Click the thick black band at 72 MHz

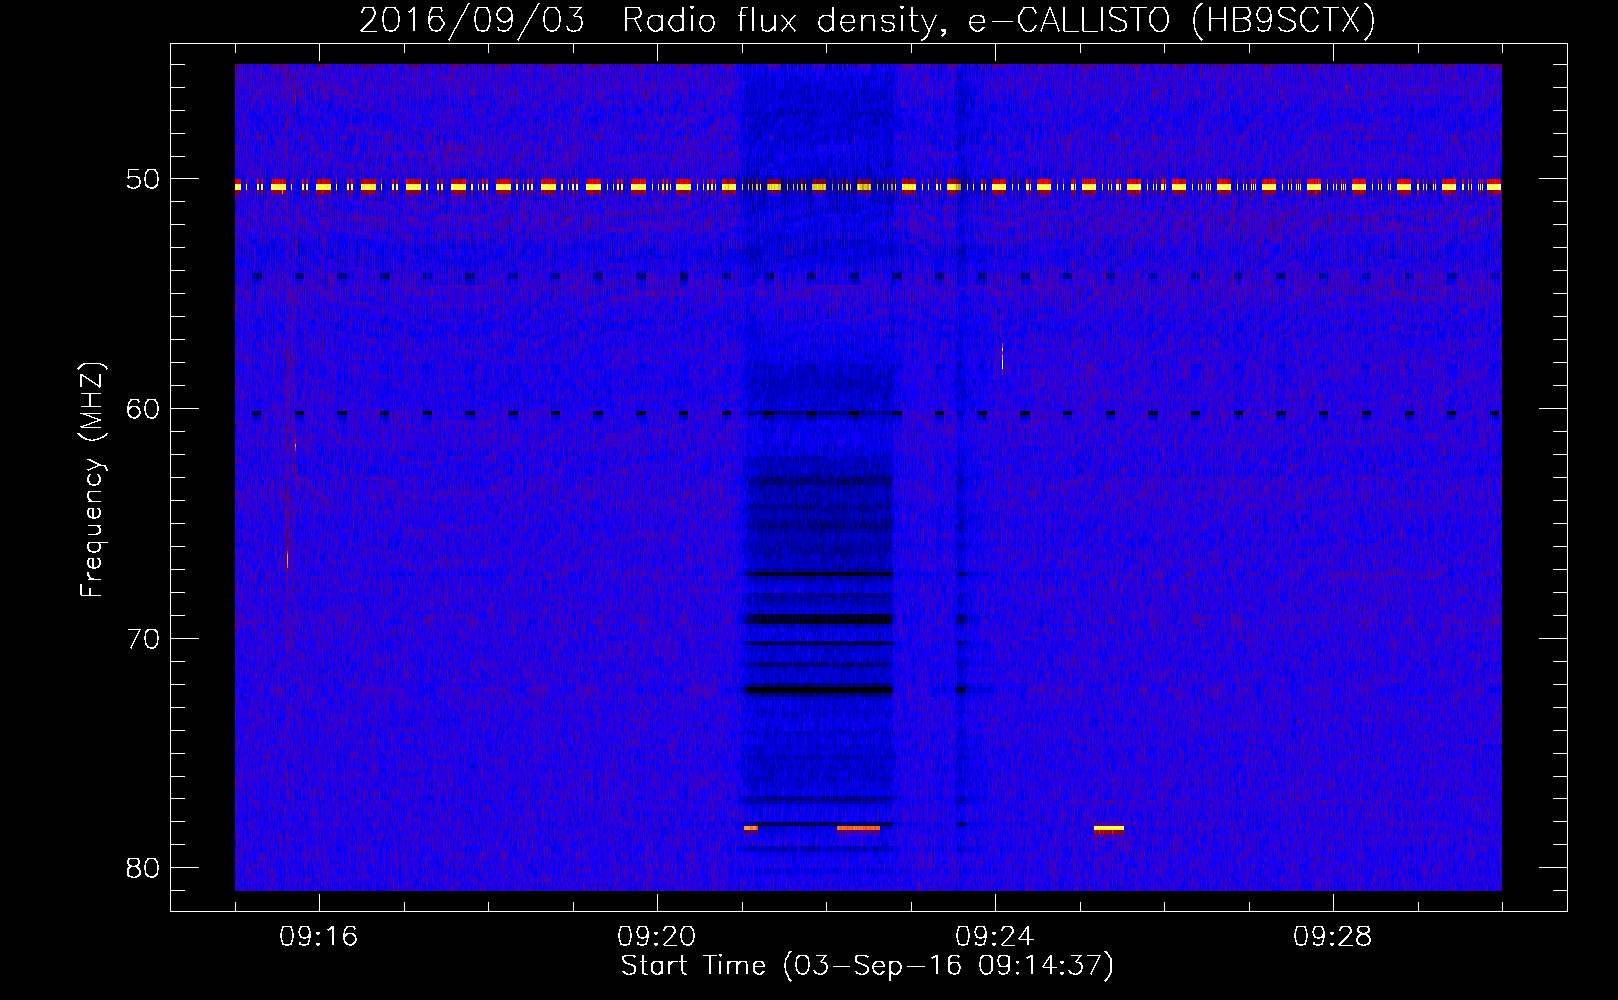[x=819, y=690]
